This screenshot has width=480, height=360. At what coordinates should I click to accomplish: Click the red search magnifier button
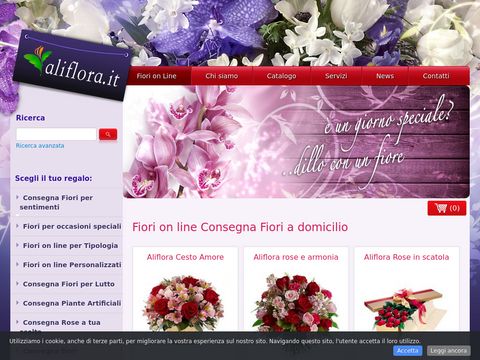coord(108,134)
